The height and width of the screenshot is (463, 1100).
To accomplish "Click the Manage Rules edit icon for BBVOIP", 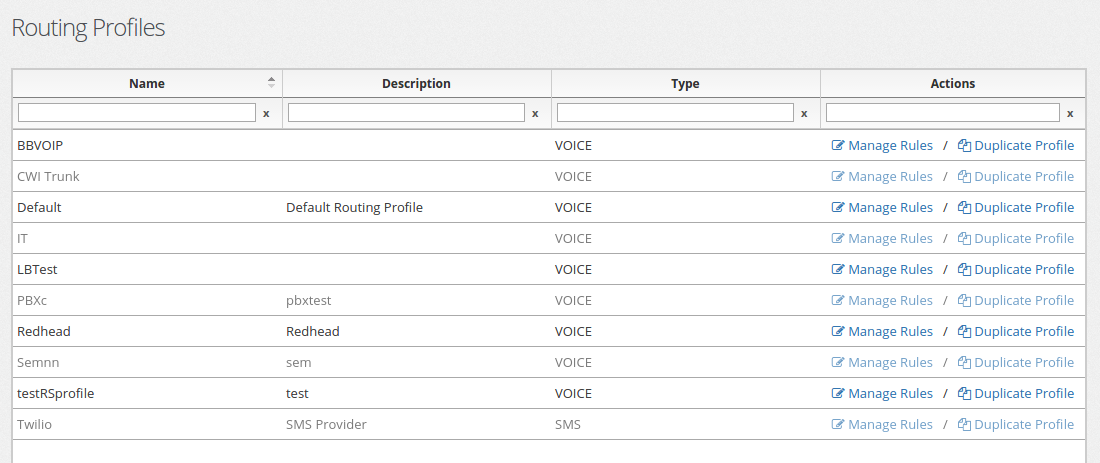I will 838,145.
